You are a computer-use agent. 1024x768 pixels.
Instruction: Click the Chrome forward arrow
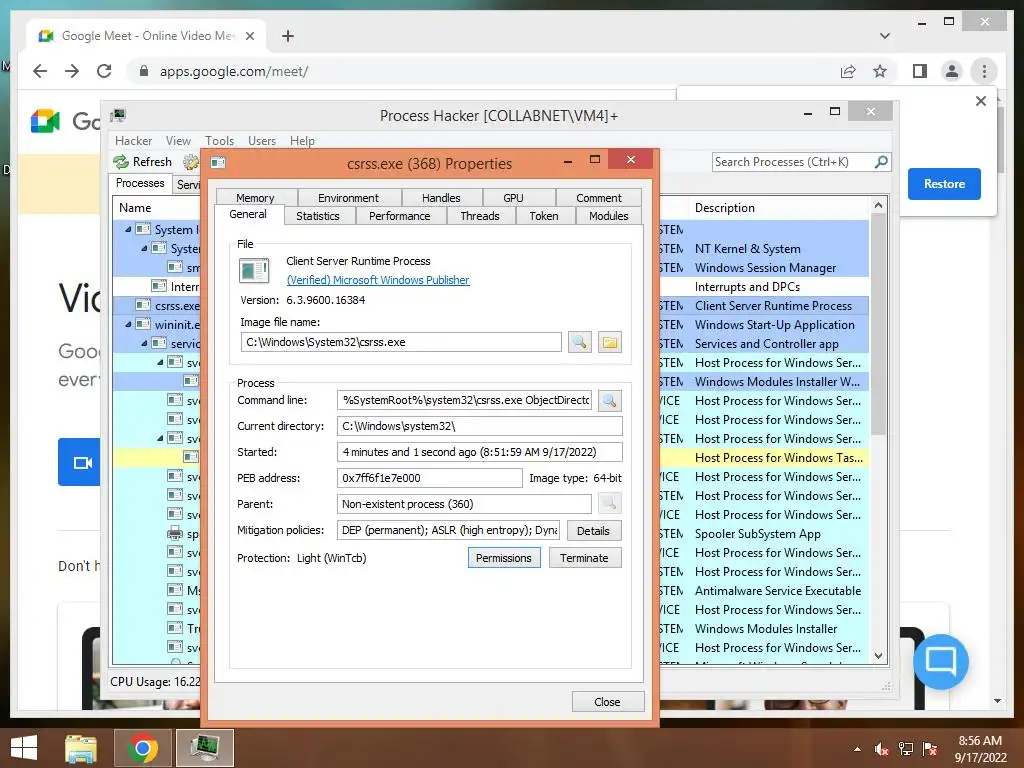[x=72, y=71]
